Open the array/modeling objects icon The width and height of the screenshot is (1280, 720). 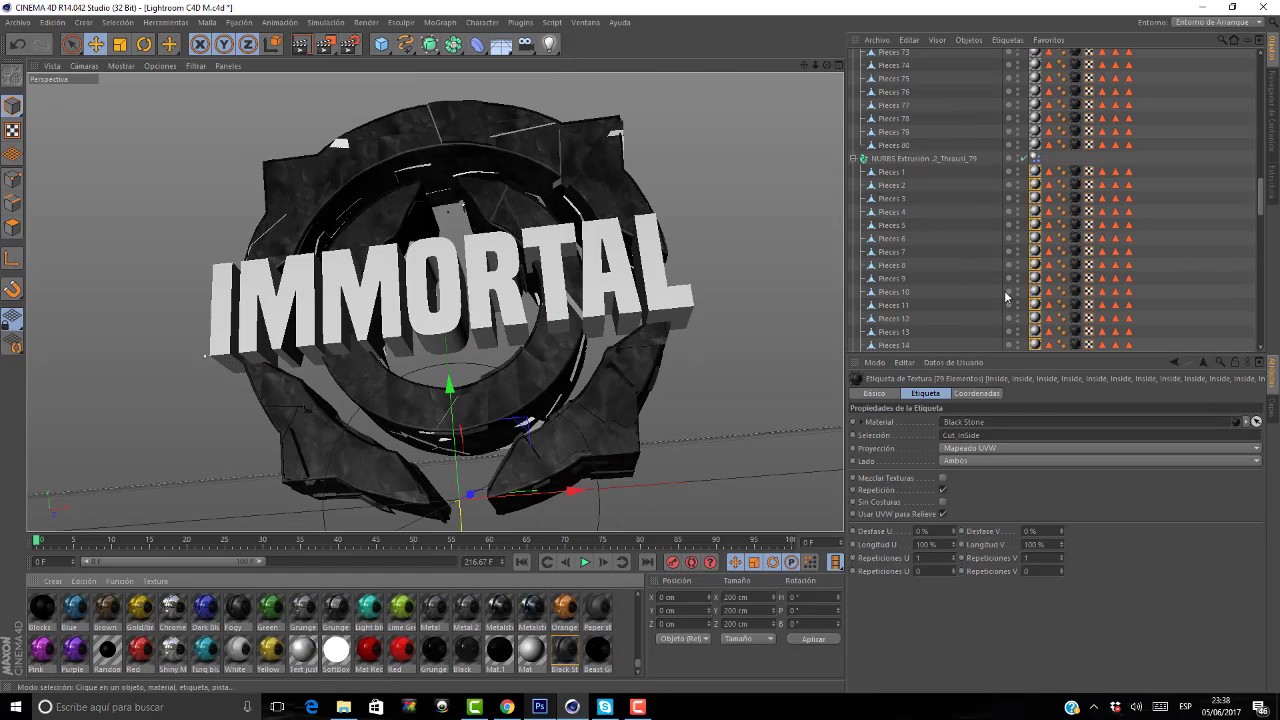click(x=453, y=44)
